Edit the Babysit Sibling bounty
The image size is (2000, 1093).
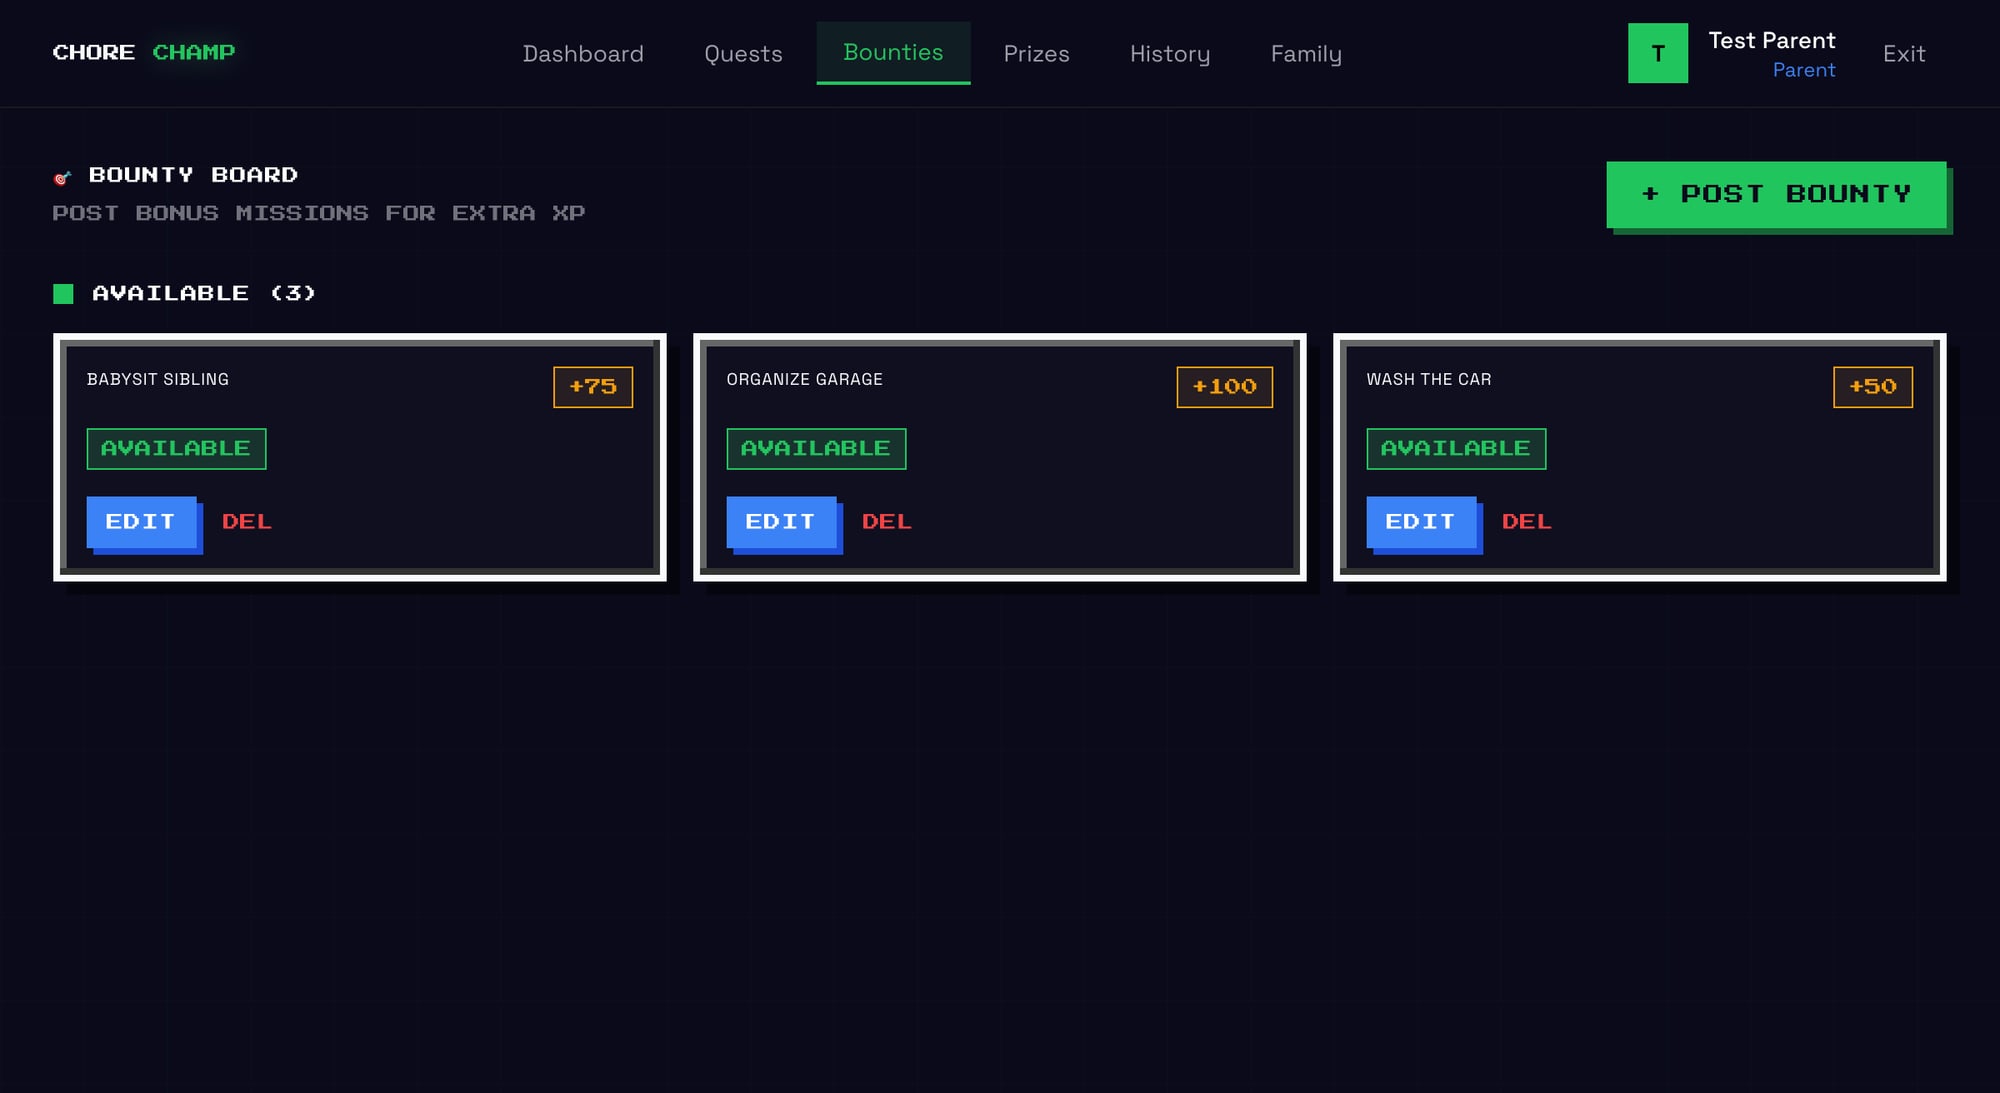tap(141, 521)
